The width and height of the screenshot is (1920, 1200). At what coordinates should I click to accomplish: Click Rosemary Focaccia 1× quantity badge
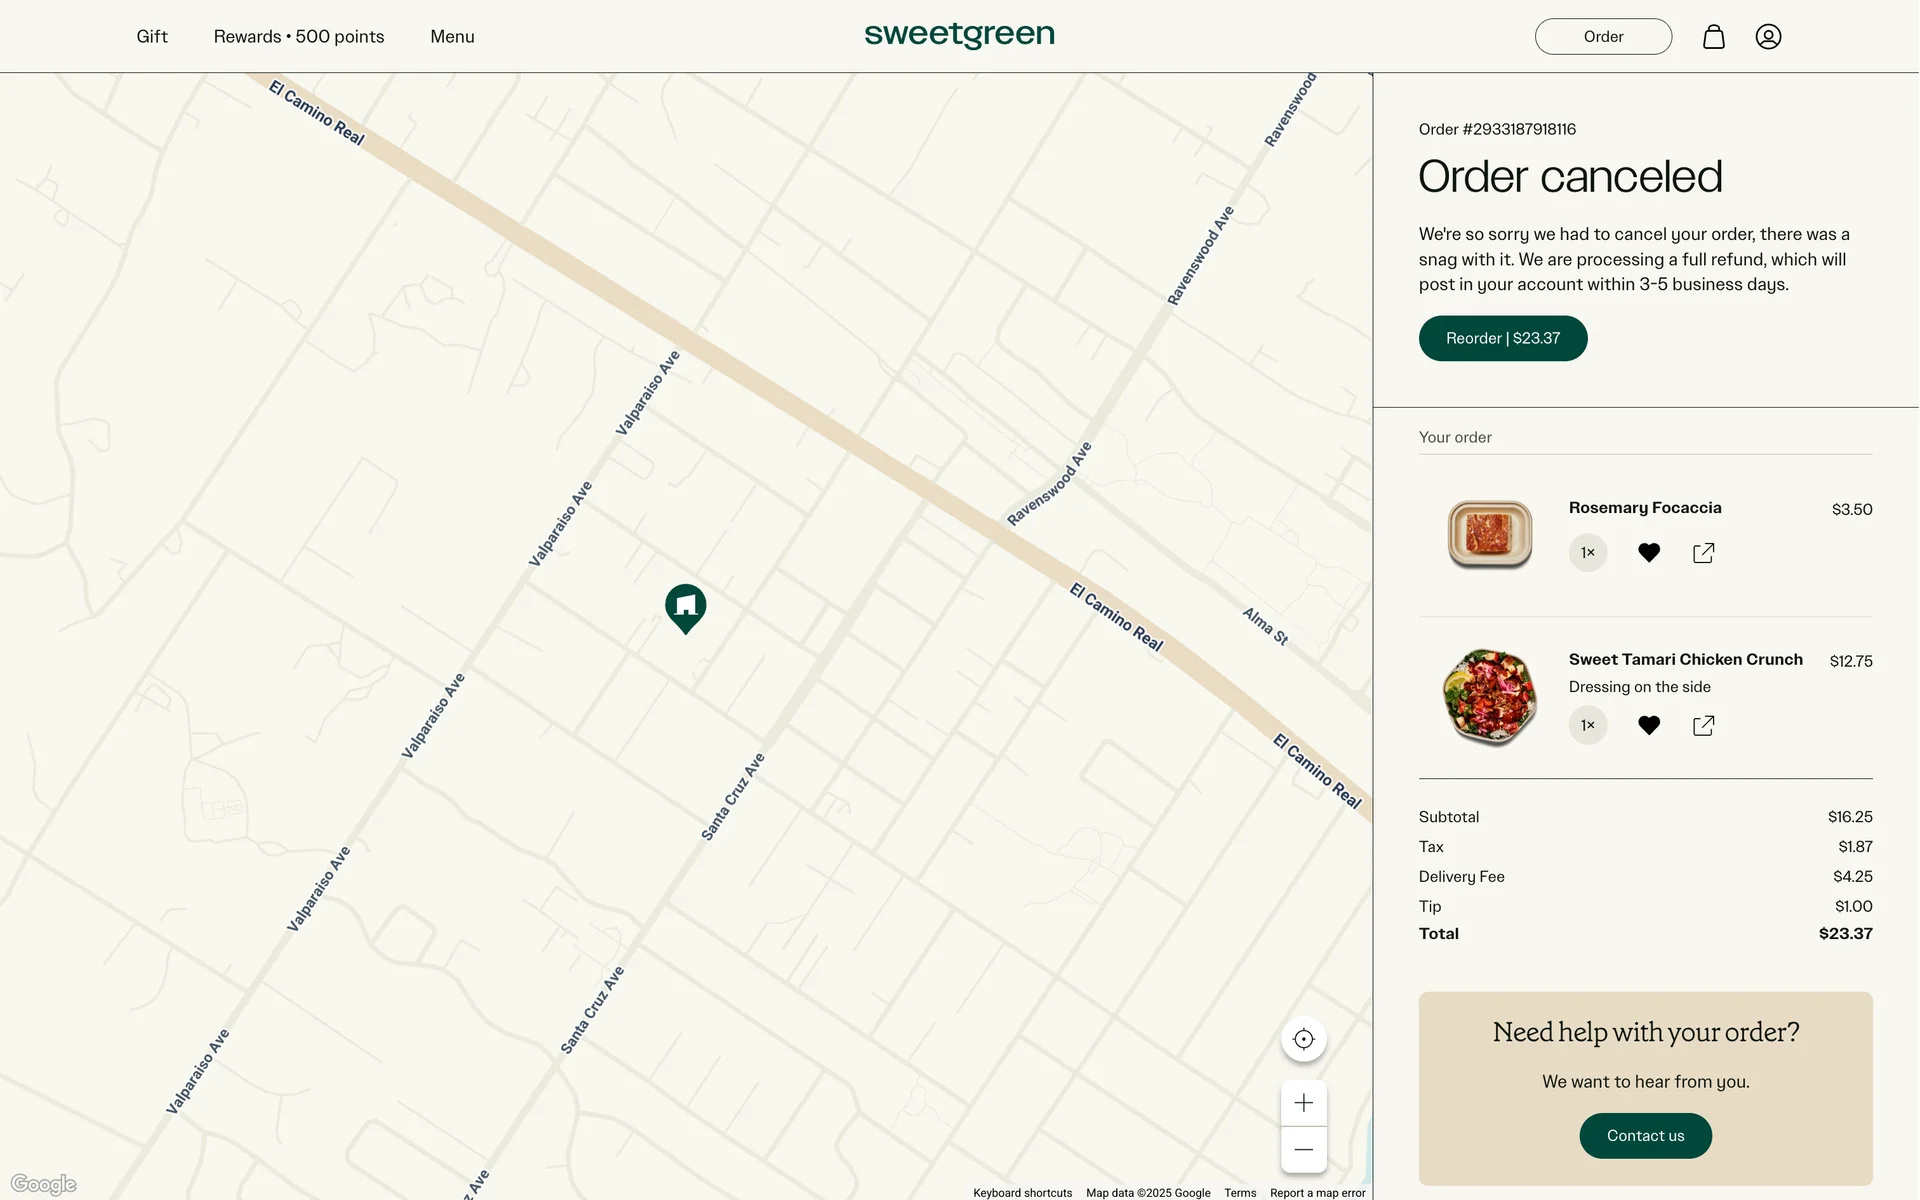click(1587, 553)
